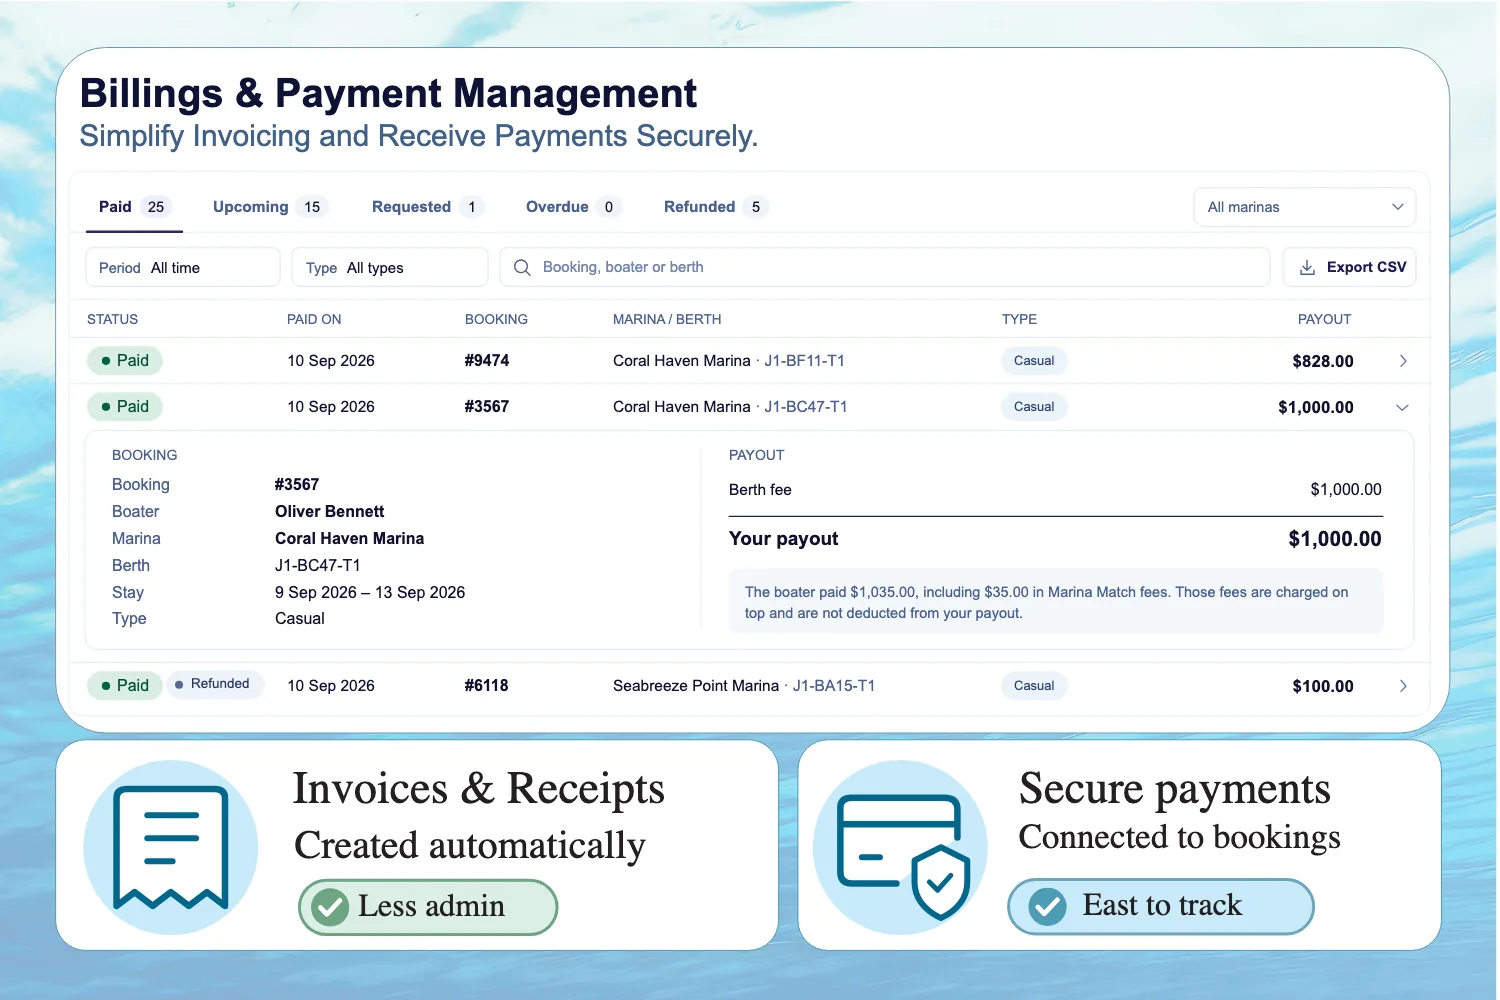
Task: Click the $100.00 payout amount
Action: tap(1323, 687)
